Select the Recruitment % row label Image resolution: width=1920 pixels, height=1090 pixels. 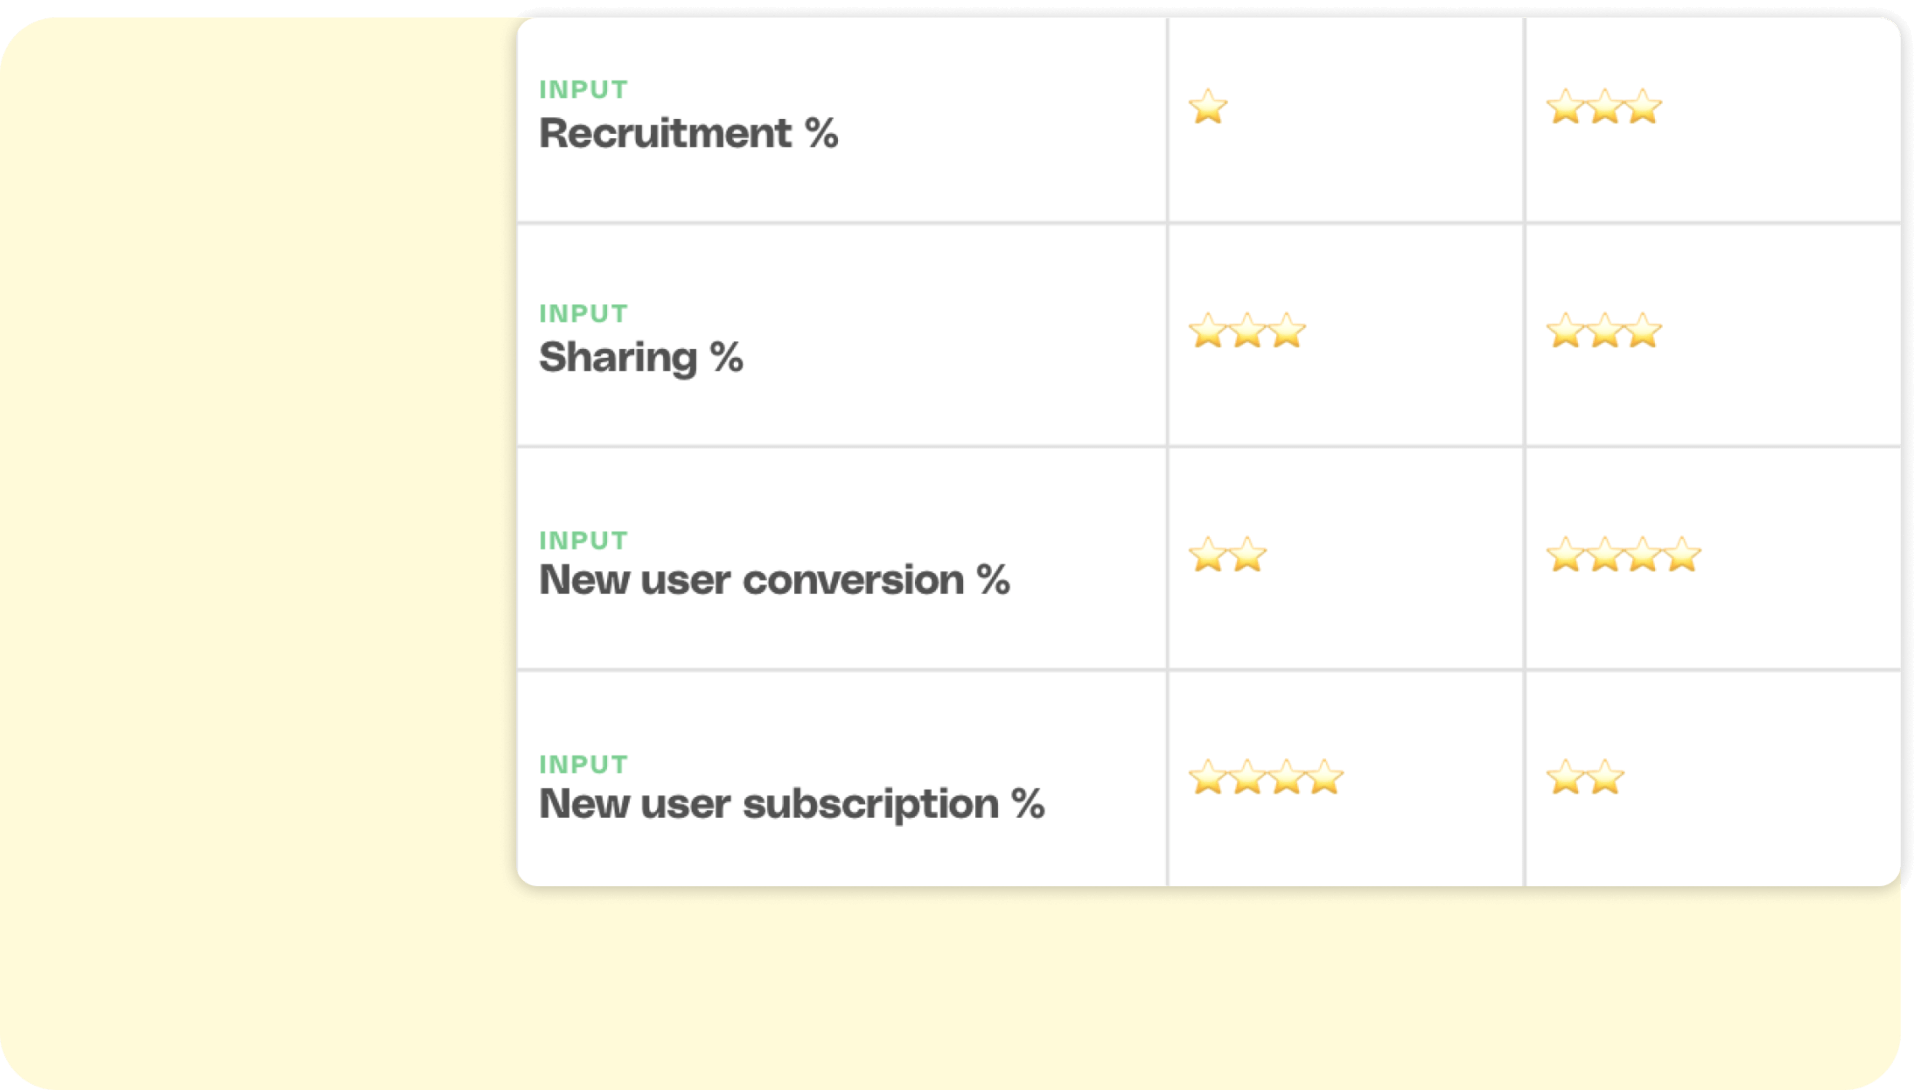coord(692,131)
